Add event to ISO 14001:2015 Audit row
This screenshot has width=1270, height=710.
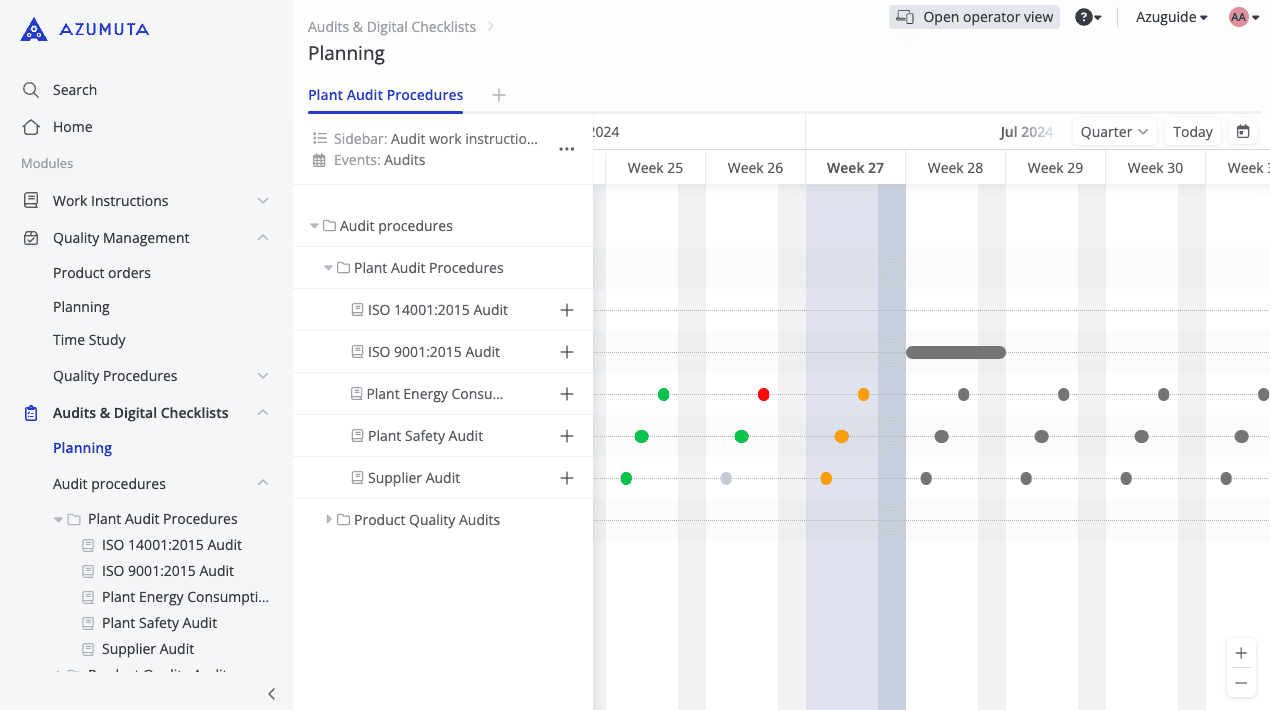[567, 310]
